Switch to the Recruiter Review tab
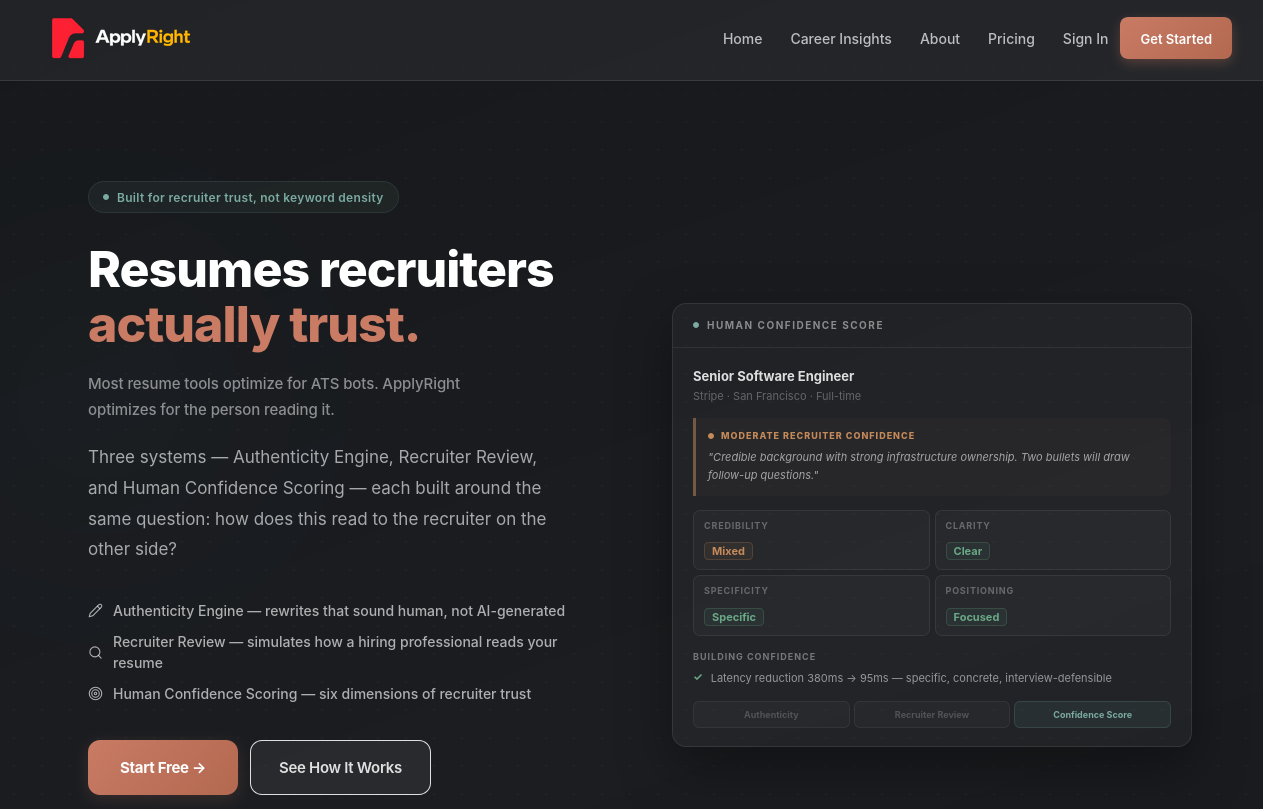The image size is (1263, 809). click(x=932, y=714)
